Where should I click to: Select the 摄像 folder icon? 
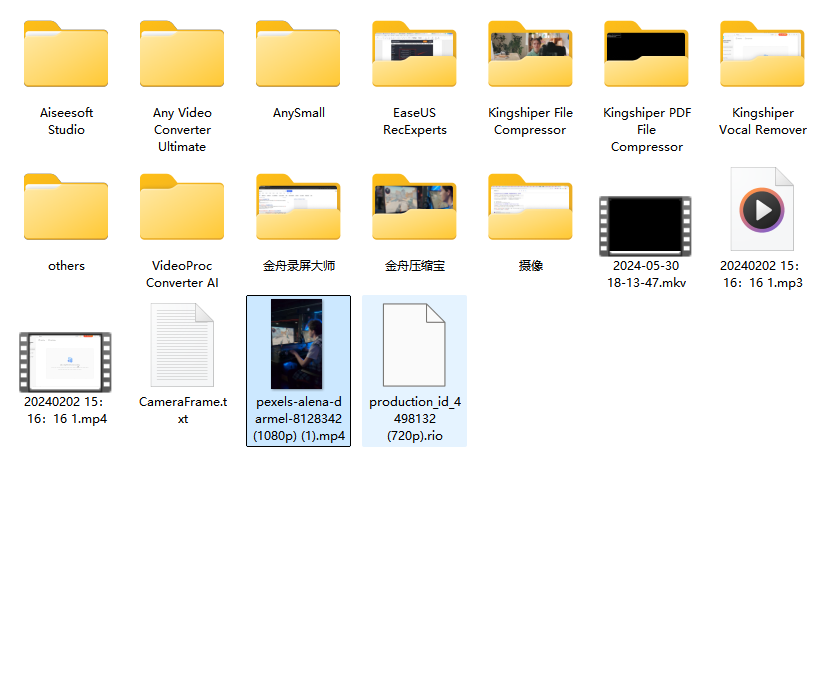(530, 207)
